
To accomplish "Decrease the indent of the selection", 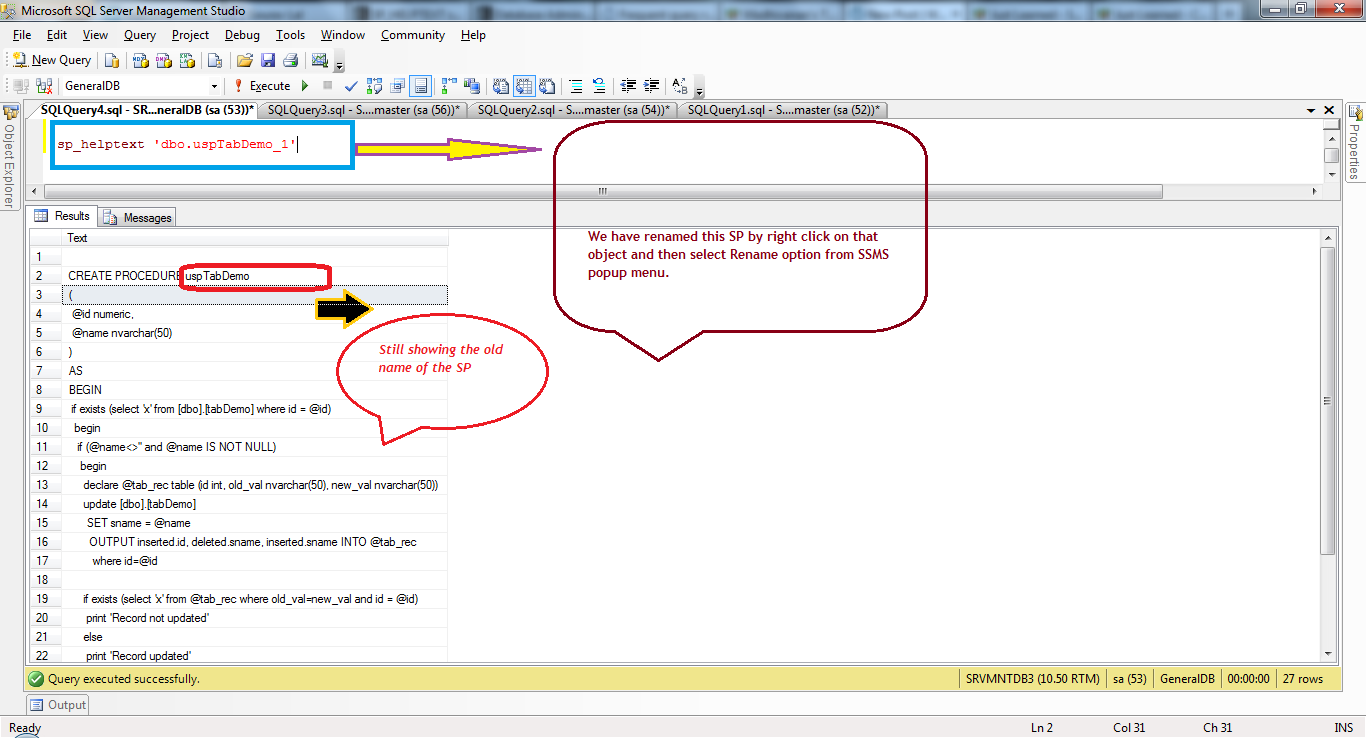I will click(x=628, y=86).
